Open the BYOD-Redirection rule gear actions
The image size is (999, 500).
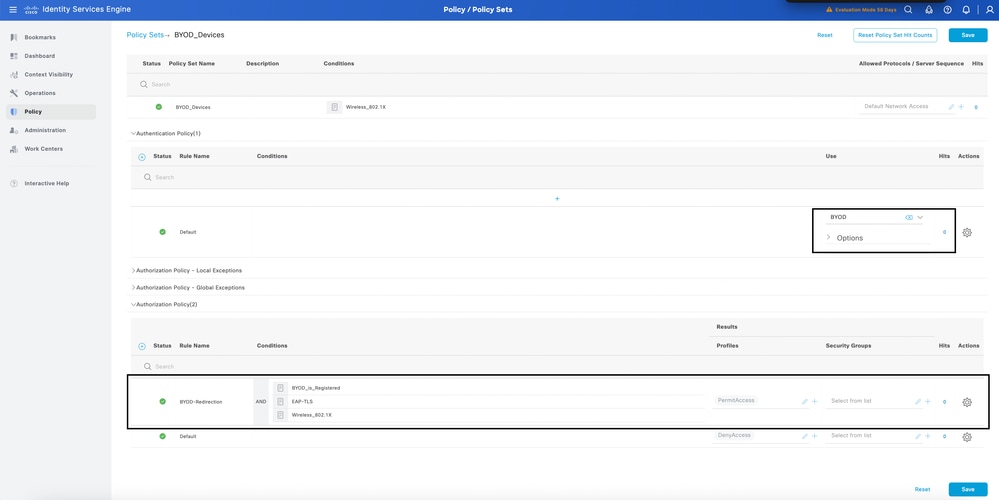click(x=967, y=402)
